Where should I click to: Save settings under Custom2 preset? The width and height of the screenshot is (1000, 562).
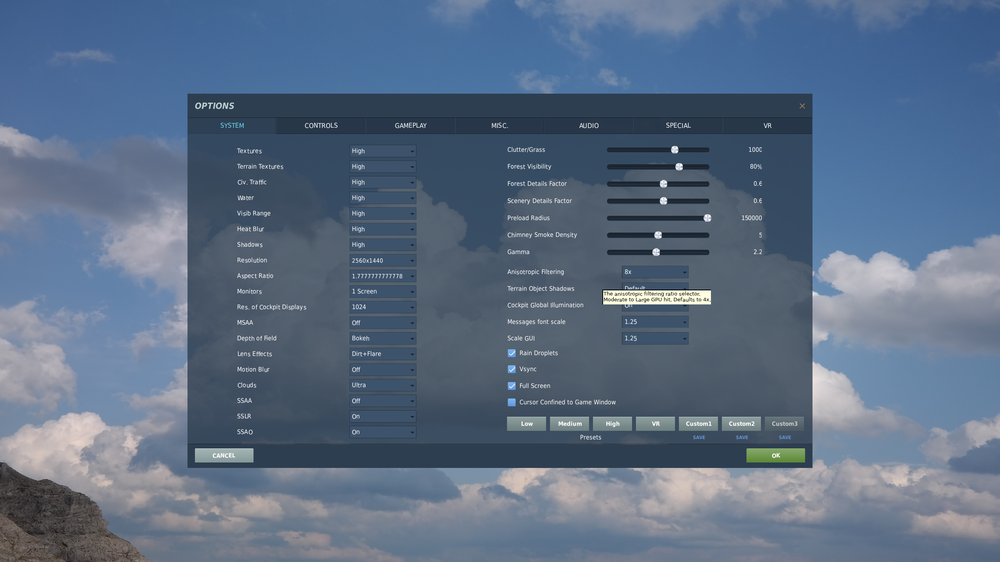742,438
